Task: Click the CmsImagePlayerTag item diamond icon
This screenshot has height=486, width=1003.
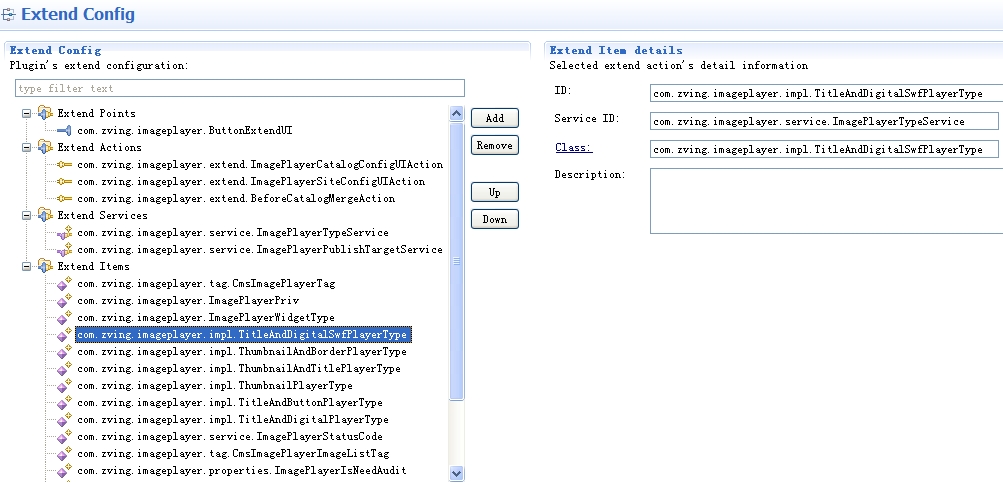Action: (x=64, y=284)
